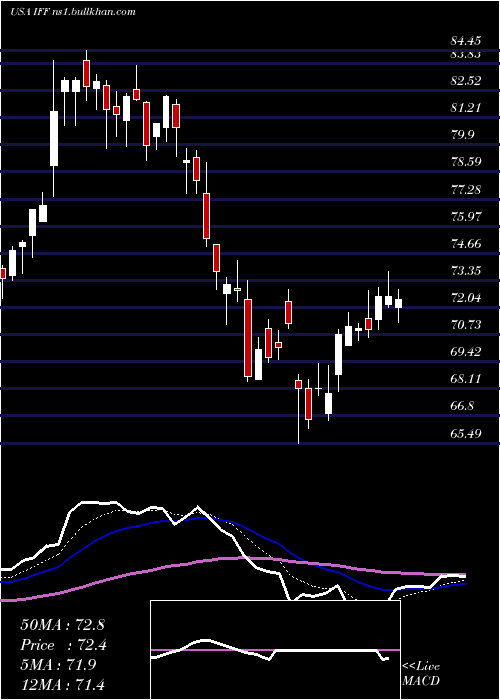The width and height of the screenshot is (500, 700).
Task: Click the last white candle at chart's right
Action: click(x=398, y=304)
